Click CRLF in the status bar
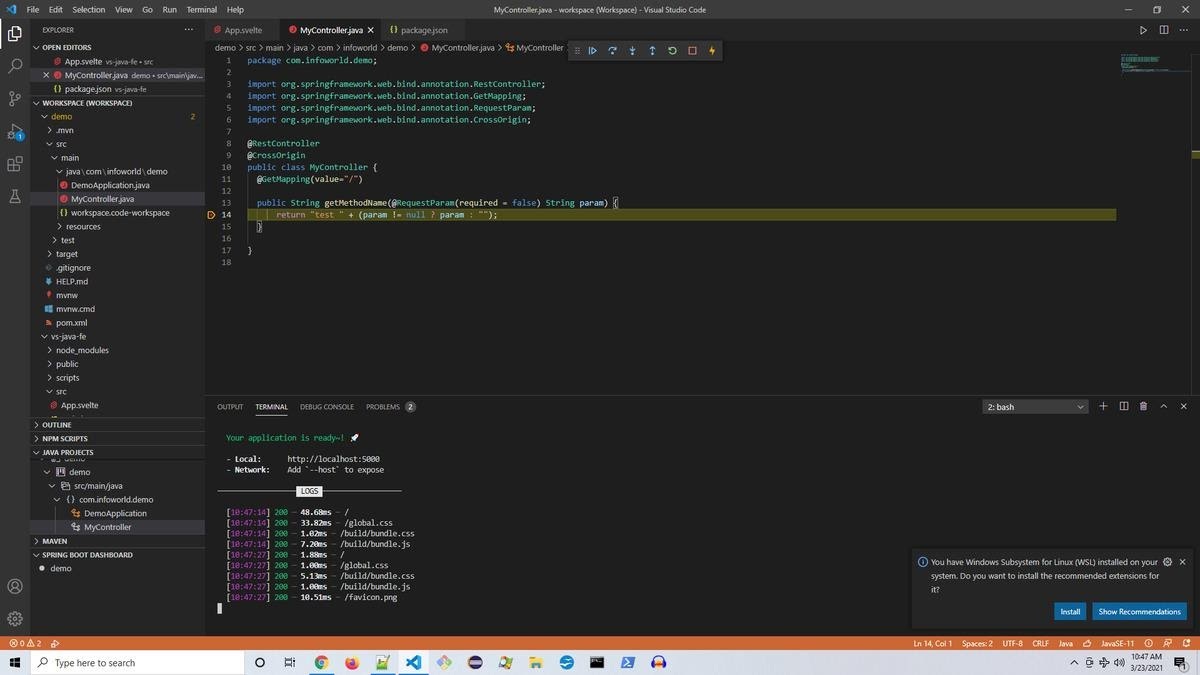 point(1042,644)
